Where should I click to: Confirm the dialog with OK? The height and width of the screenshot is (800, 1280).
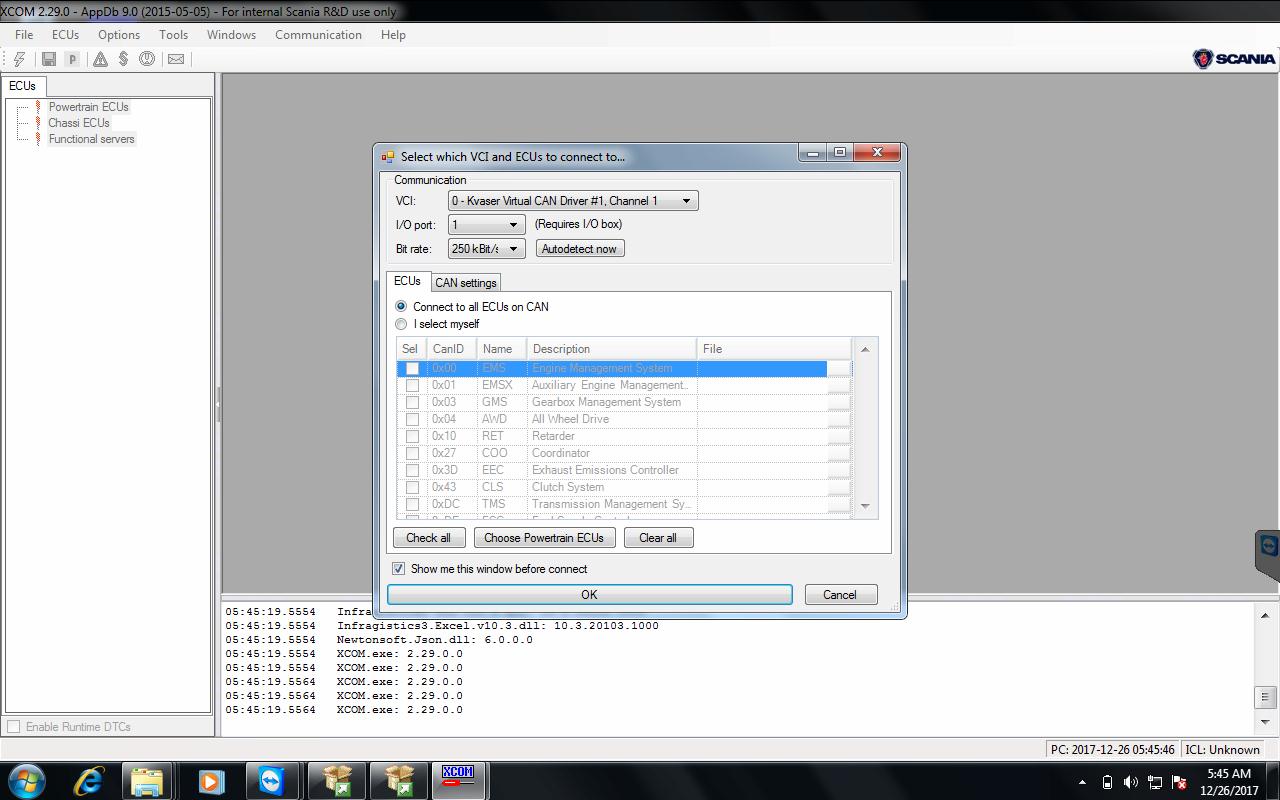coord(589,594)
